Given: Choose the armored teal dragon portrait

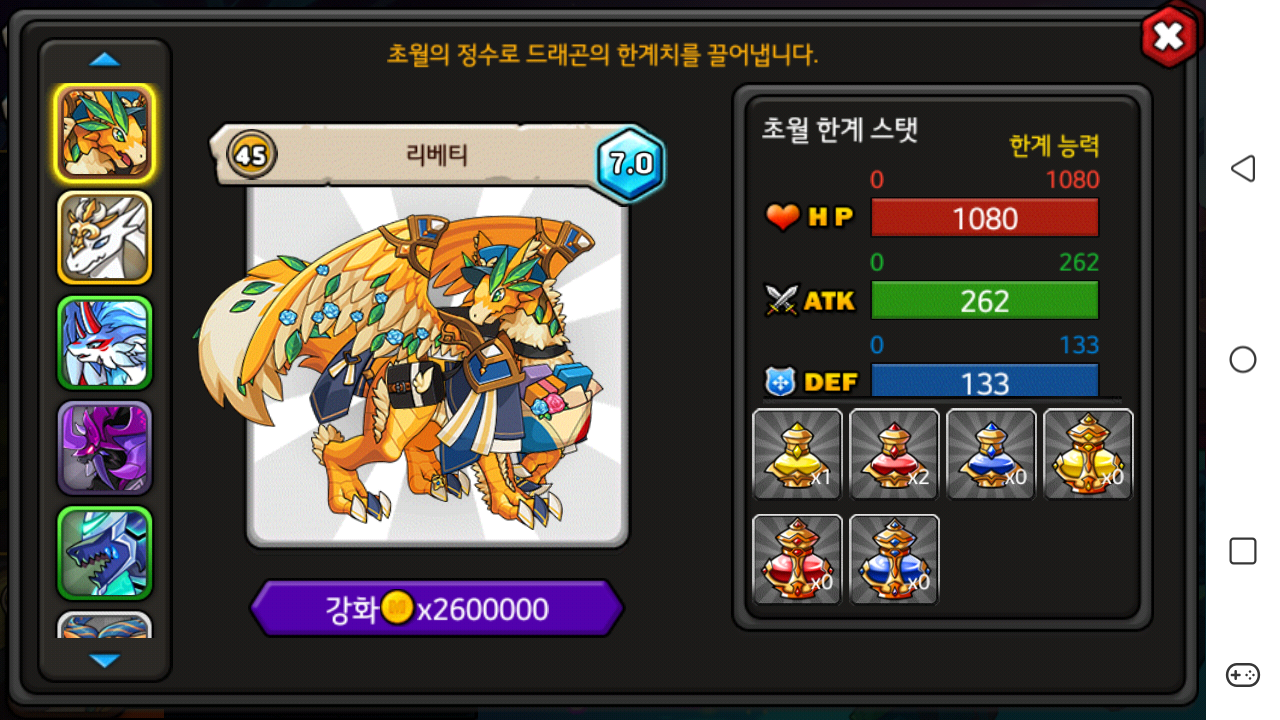Looking at the screenshot, I should [x=105, y=553].
